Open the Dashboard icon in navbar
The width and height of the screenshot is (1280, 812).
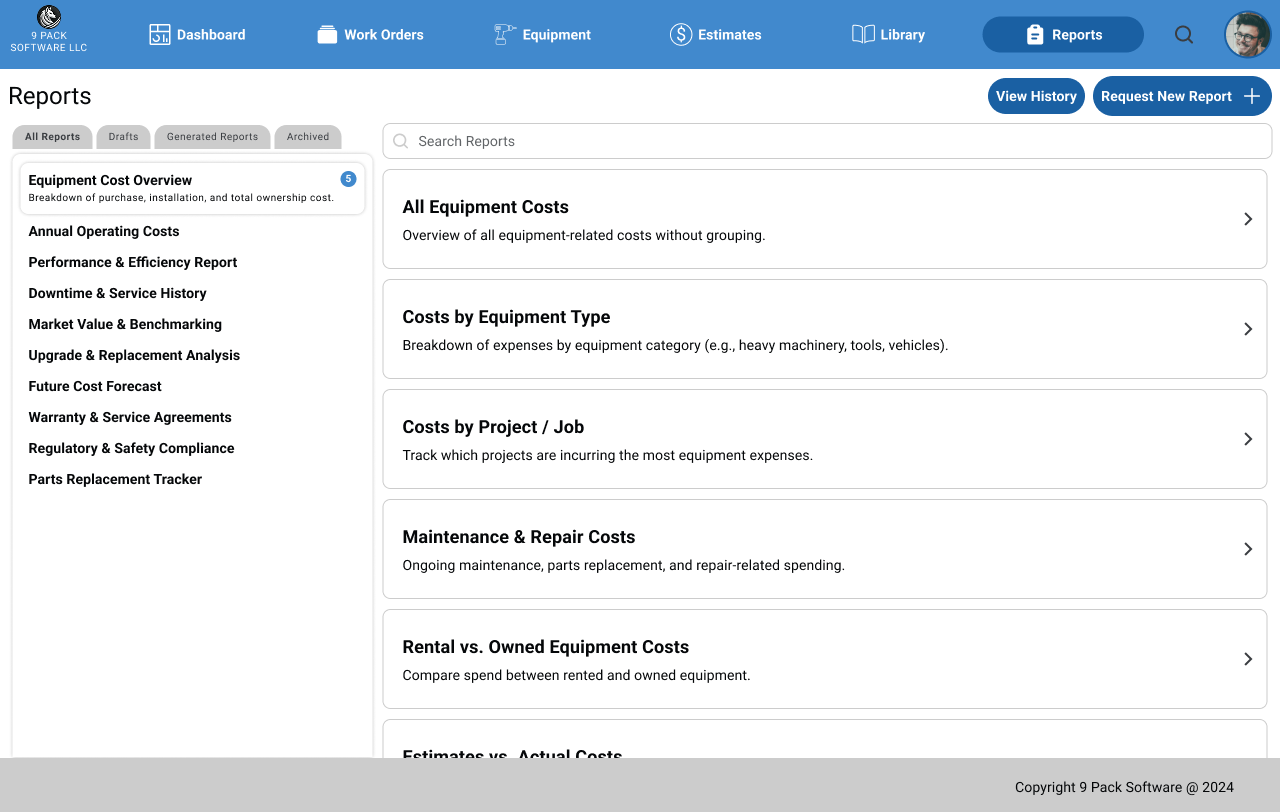[x=160, y=35]
